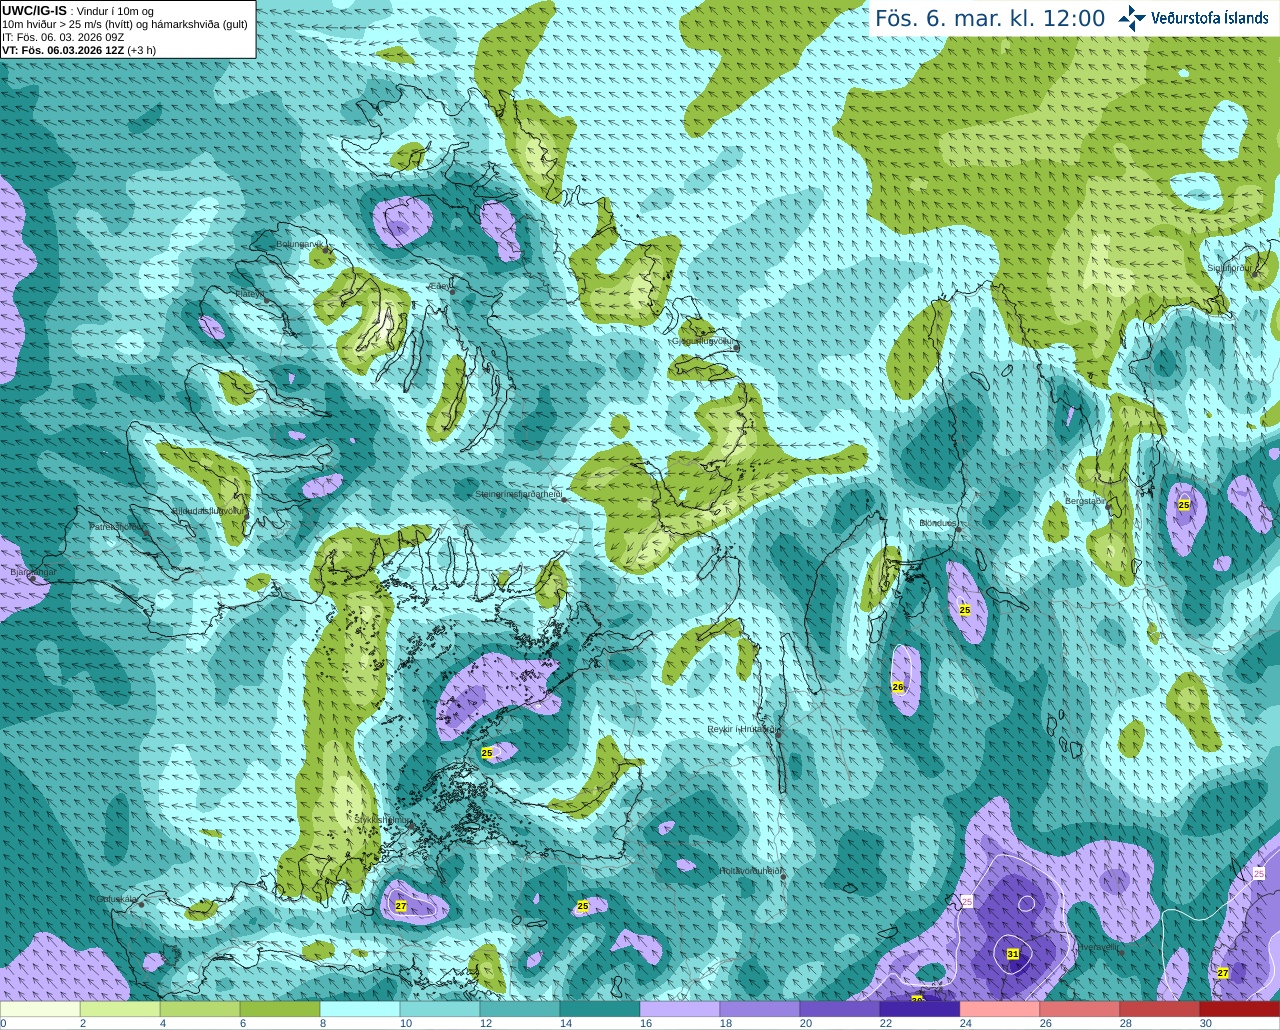Click the yellow 26 gust marker

click(898, 687)
